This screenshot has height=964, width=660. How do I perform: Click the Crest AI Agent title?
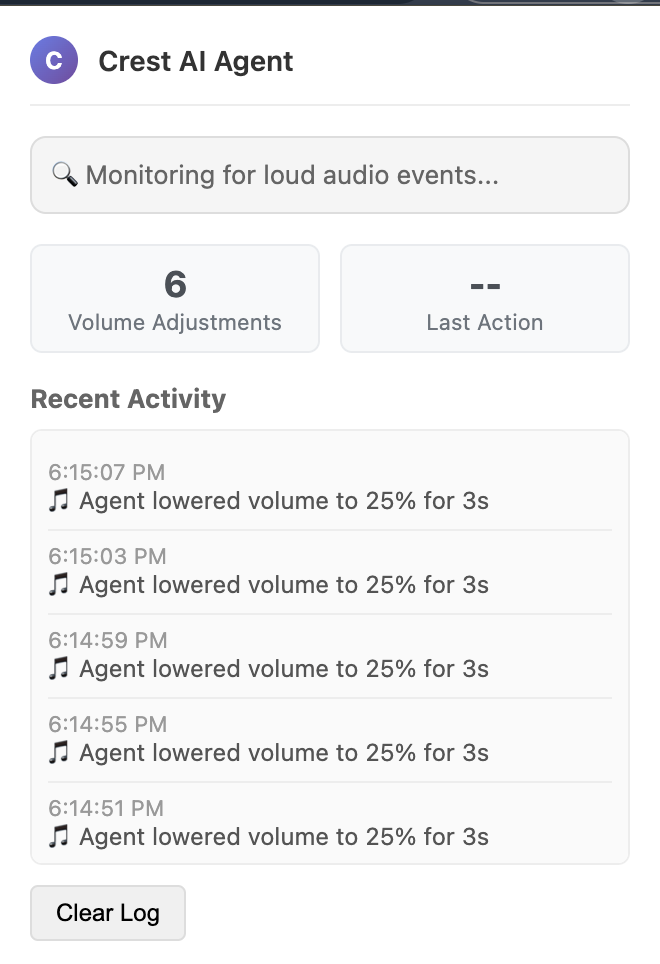coord(196,61)
